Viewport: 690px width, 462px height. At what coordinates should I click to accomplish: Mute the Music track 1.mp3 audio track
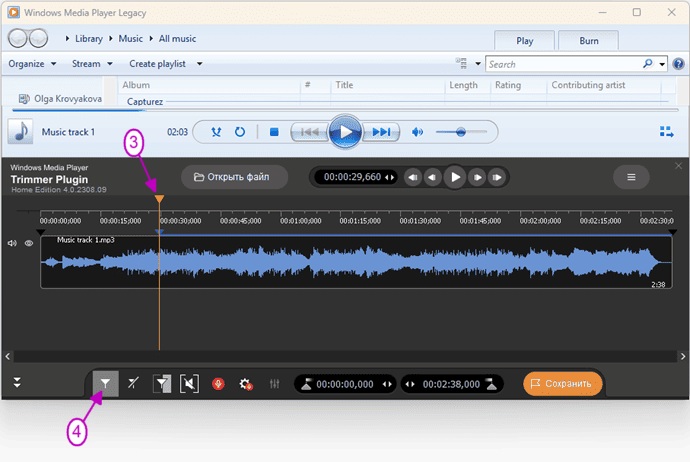point(12,243)
